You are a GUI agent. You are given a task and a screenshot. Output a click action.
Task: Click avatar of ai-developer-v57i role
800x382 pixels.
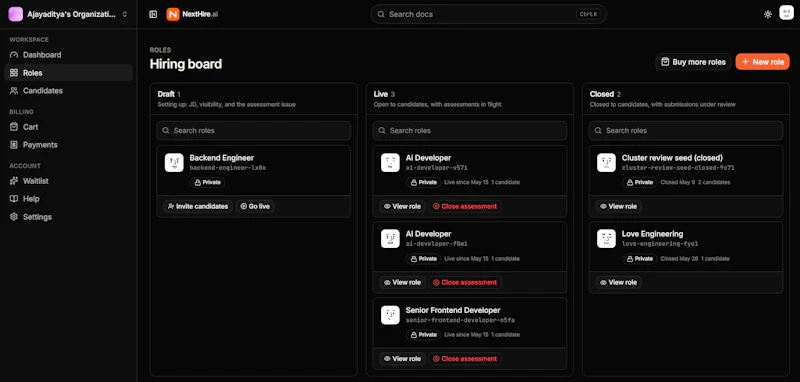pos(390,163)
